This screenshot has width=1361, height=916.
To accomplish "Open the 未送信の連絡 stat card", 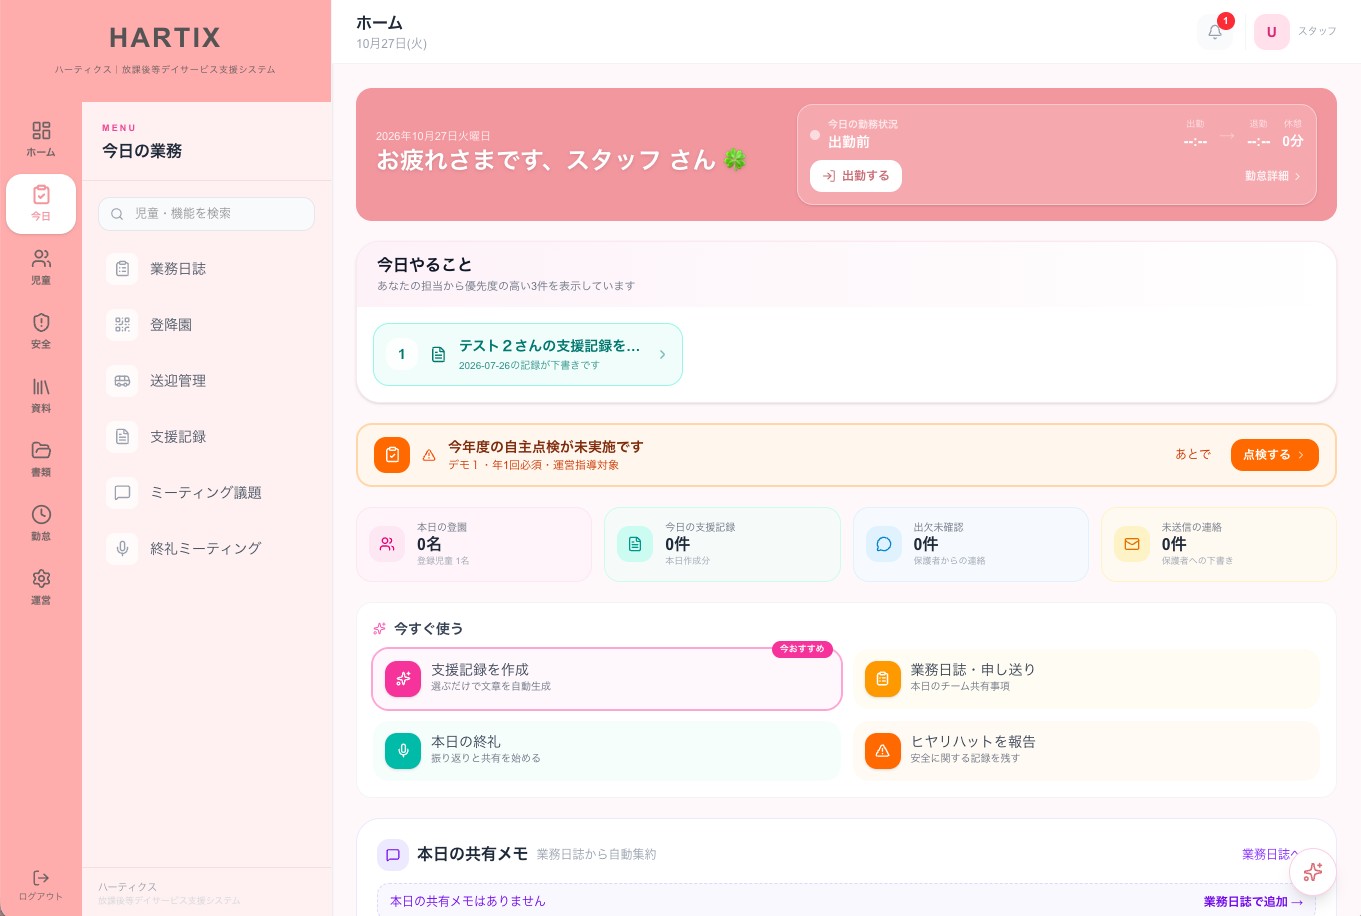I will pyautogui.click(x=1219, y=545).
